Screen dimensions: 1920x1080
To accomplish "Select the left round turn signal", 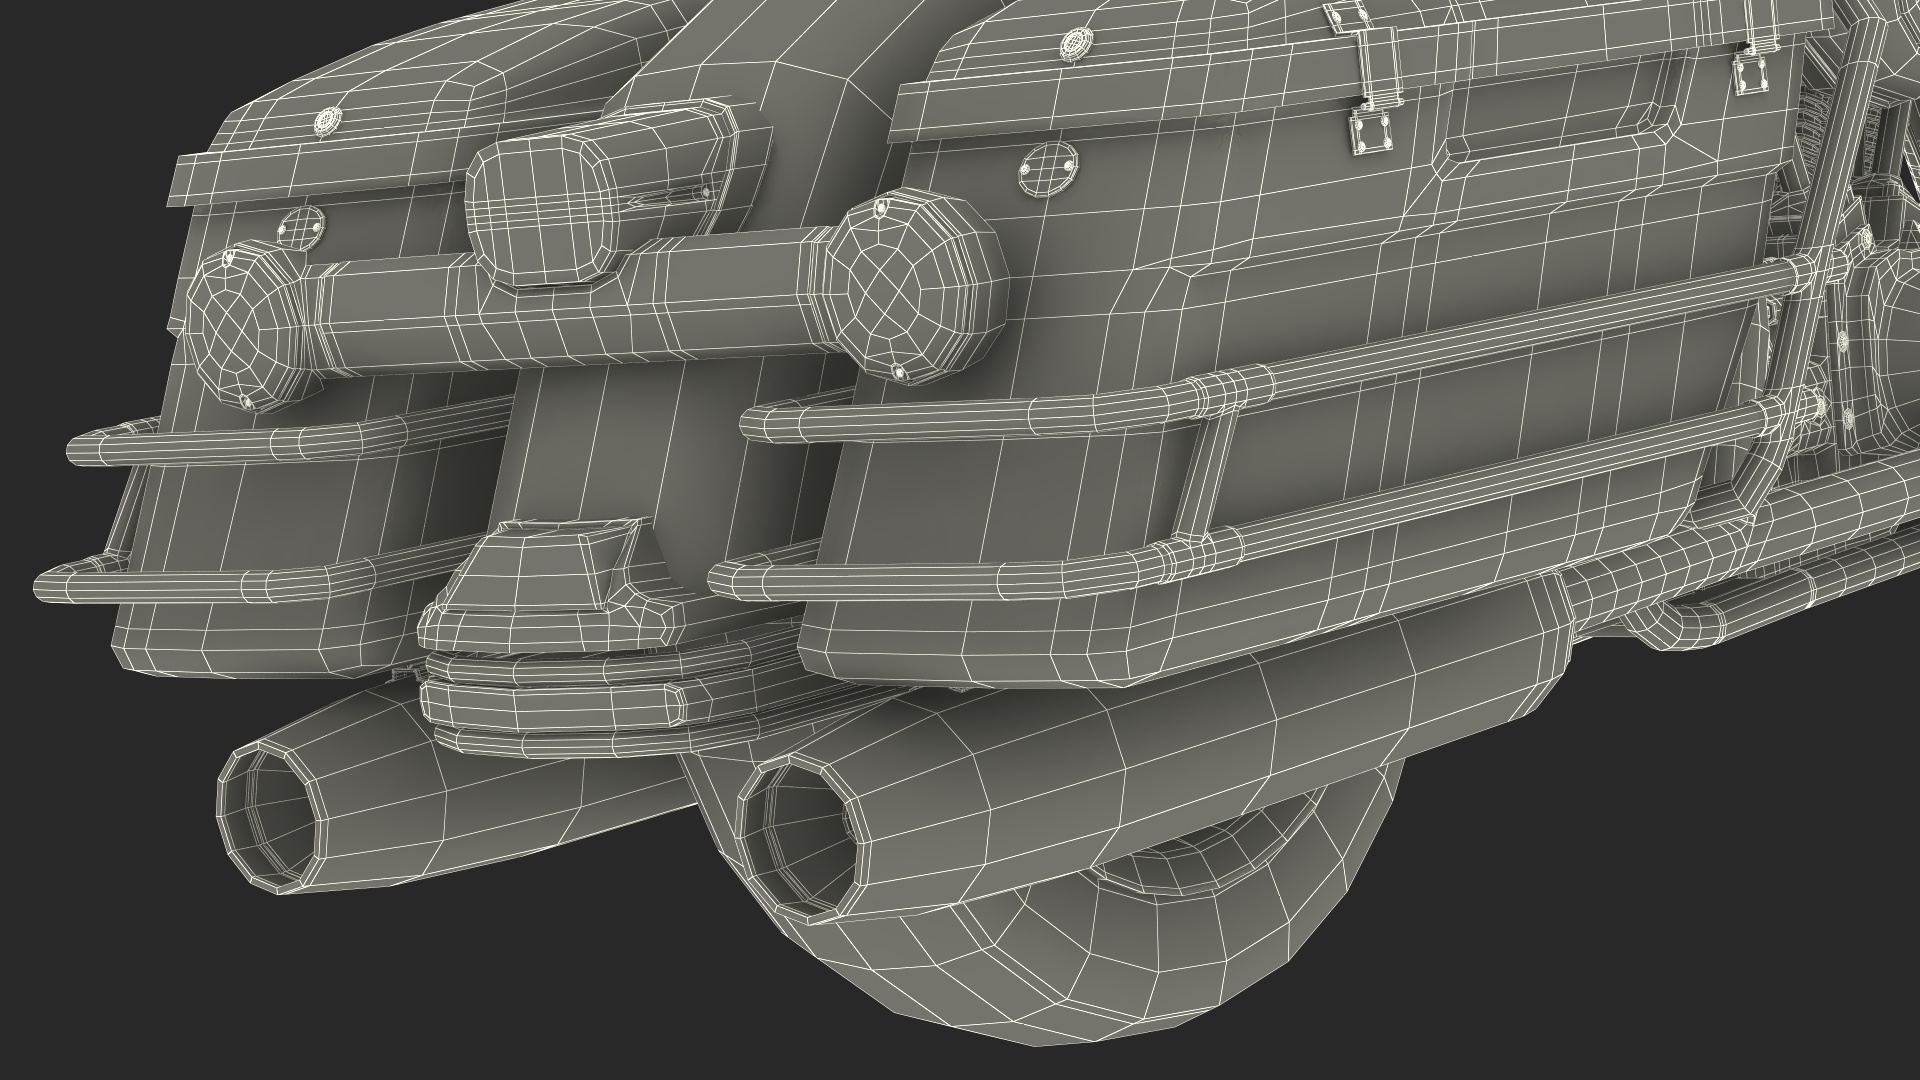I will coord(246,327).
